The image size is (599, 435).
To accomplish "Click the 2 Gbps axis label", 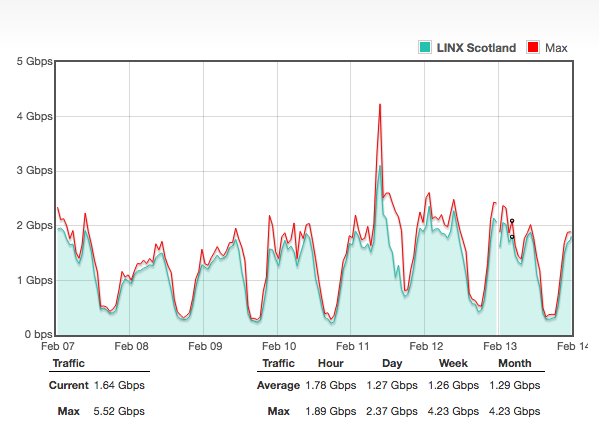I will click(34, 225).
